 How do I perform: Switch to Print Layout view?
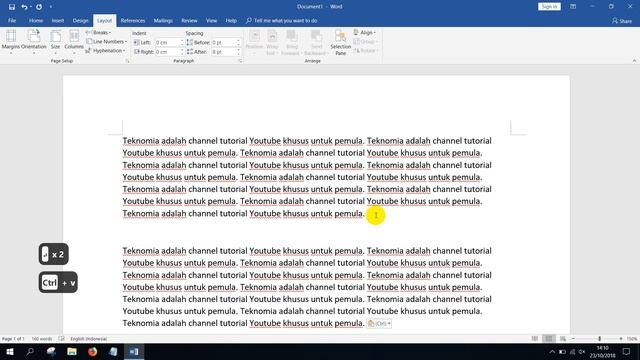pyautogui.click(x=549, y=339)
